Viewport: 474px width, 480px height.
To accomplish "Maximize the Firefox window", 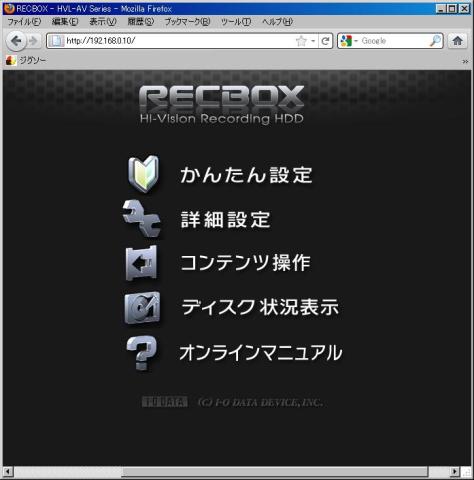I will click(452, 9).
